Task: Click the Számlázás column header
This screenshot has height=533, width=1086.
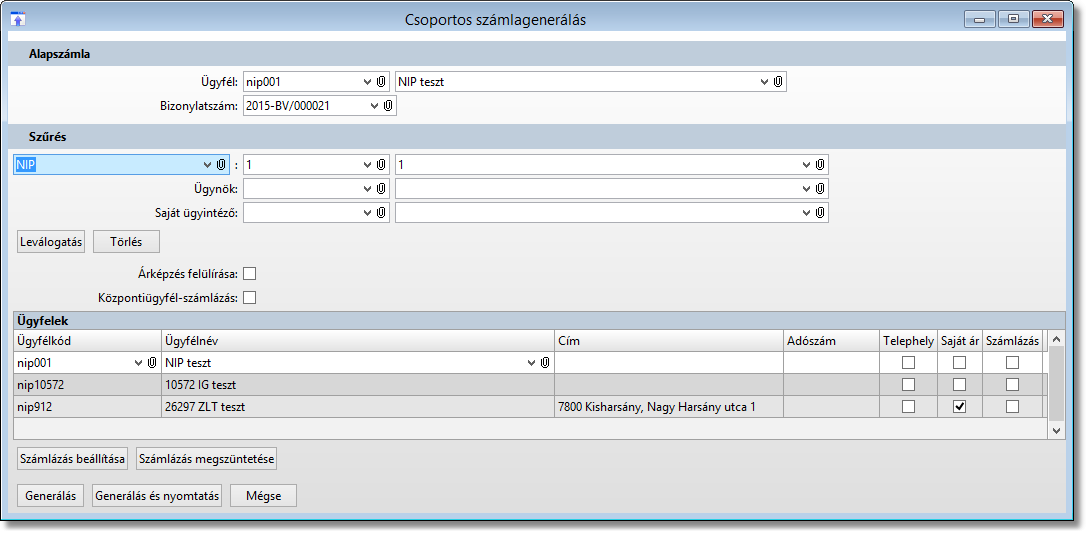Action: click(1013, 341)
